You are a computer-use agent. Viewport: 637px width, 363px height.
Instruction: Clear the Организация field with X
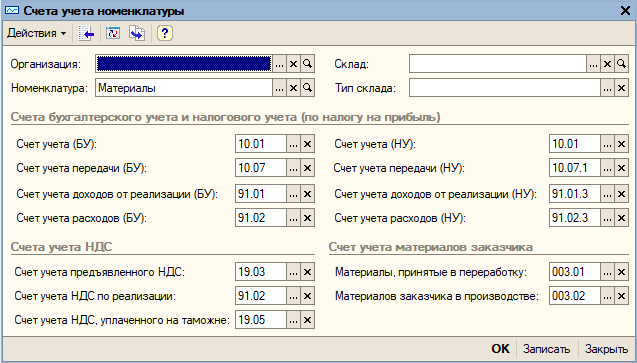coord(293,64)
